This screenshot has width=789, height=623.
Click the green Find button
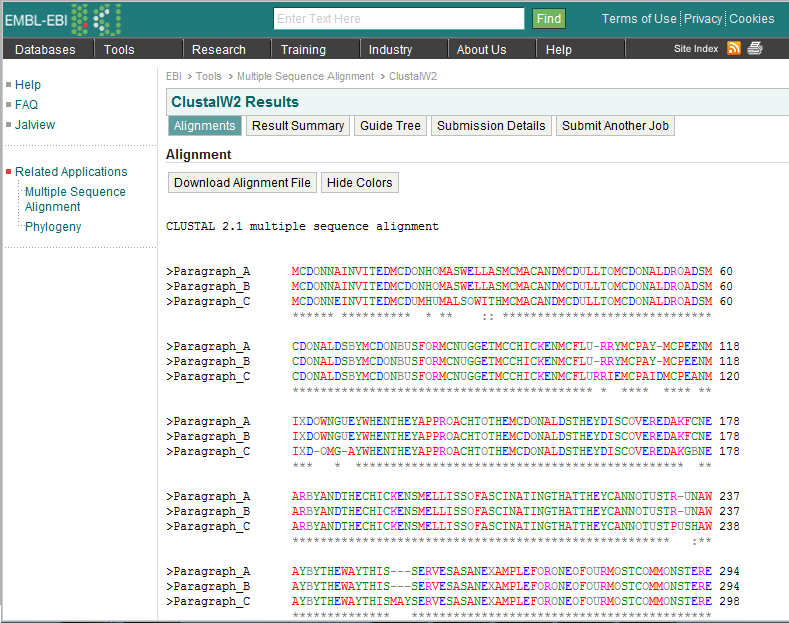548,19
